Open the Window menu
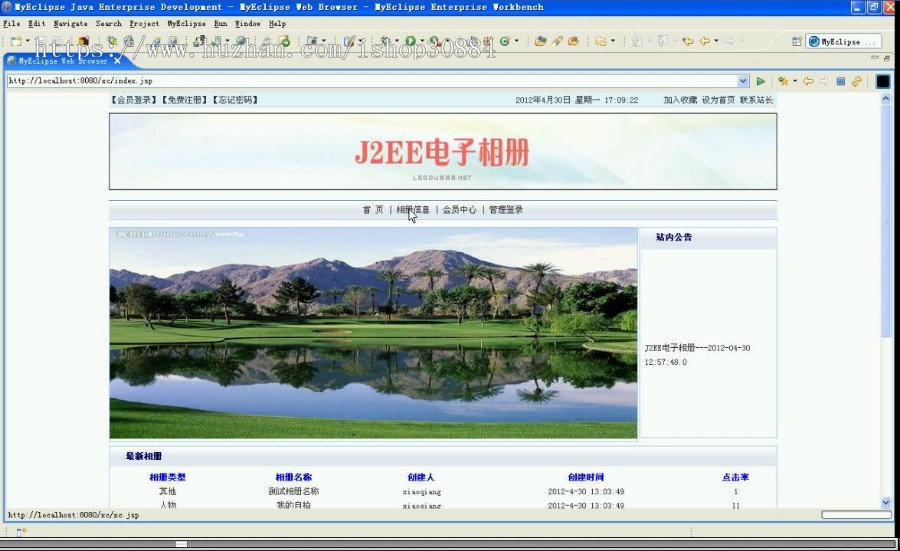The width and height of the screenshot is (900, 551). [247, 24]
